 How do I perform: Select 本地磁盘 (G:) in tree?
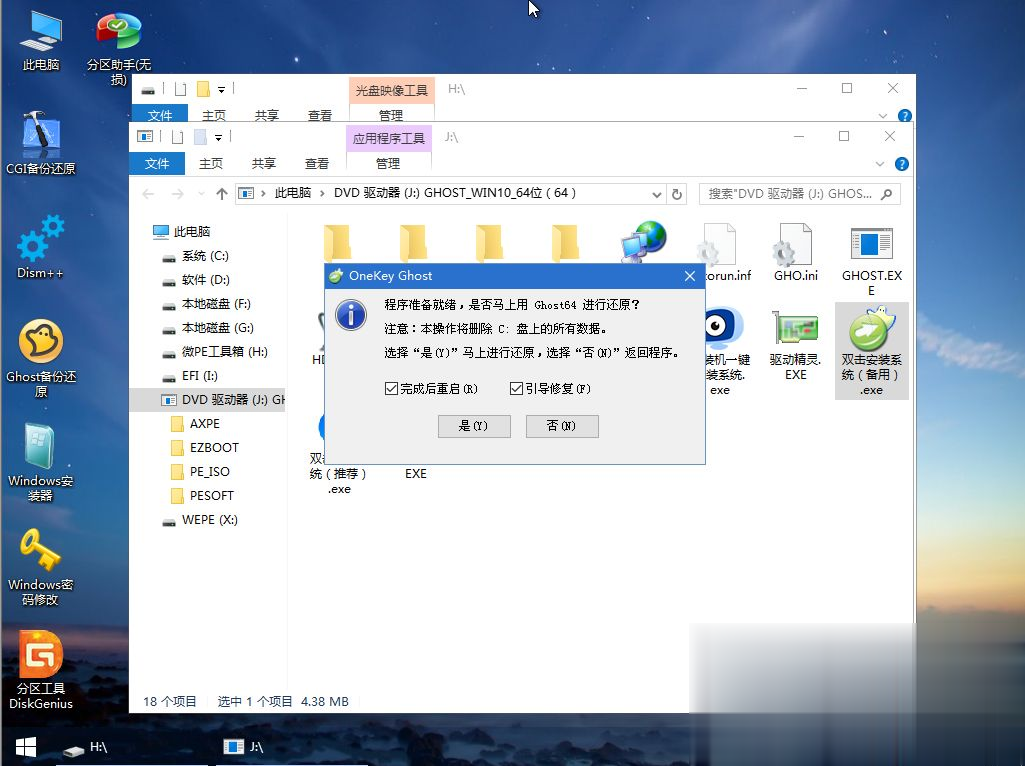pos(218,328)
